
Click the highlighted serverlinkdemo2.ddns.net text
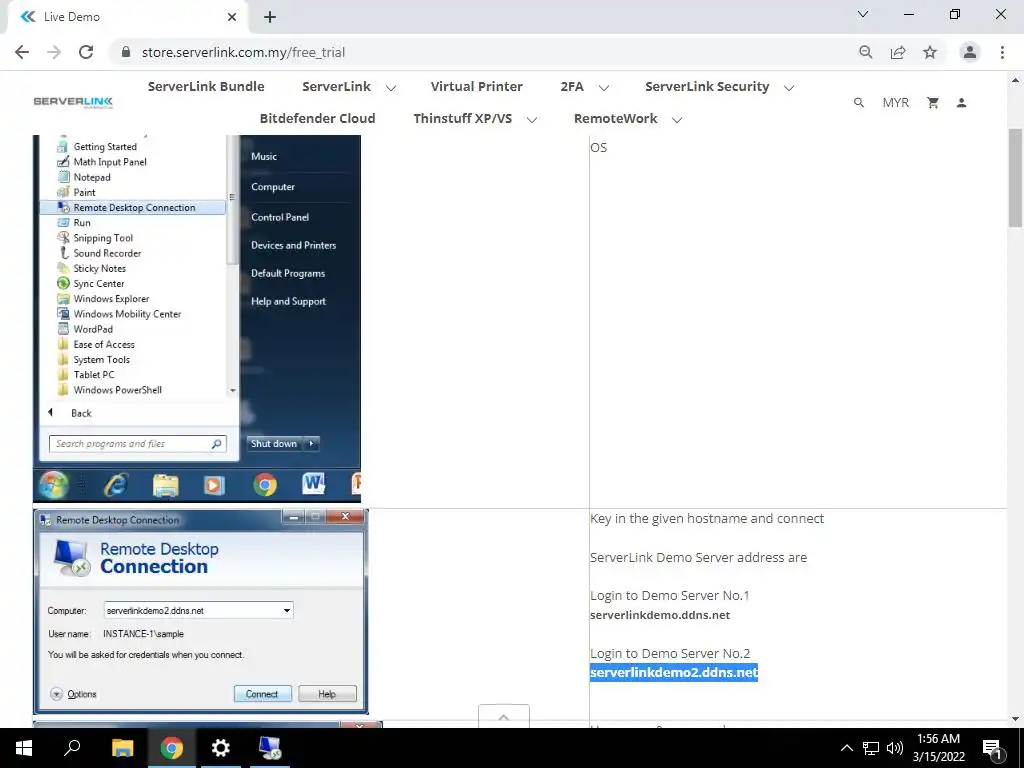tap(674, 672)
